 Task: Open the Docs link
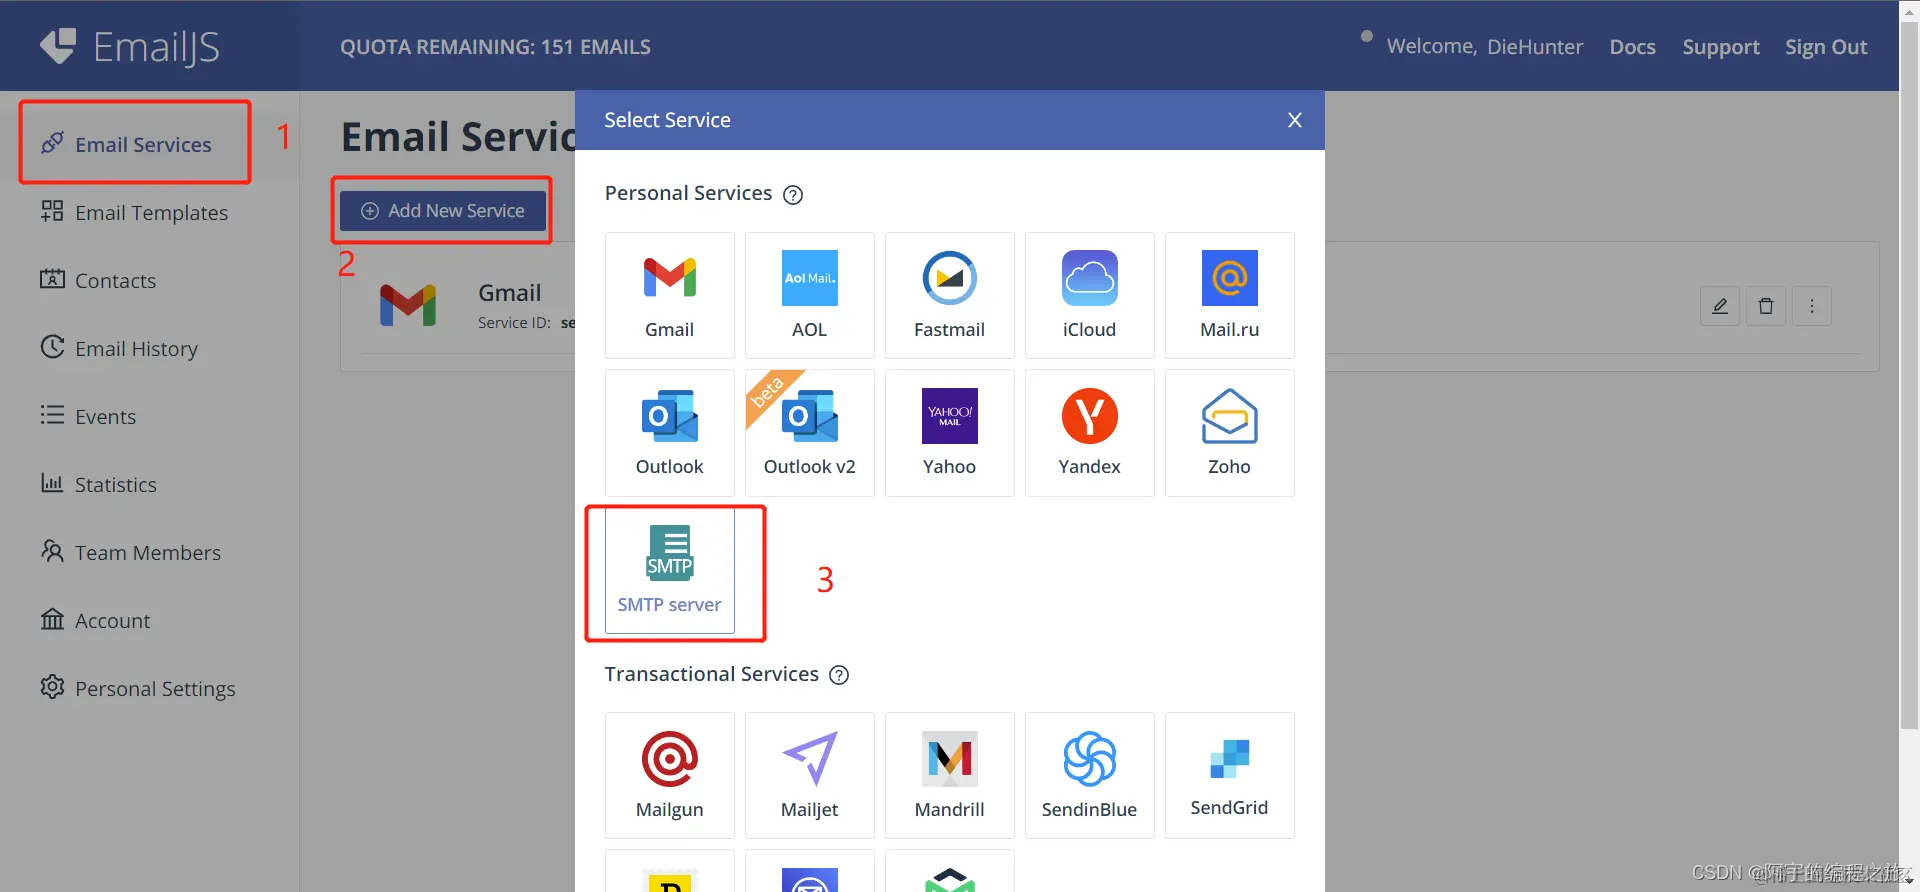click(1632, 47)
